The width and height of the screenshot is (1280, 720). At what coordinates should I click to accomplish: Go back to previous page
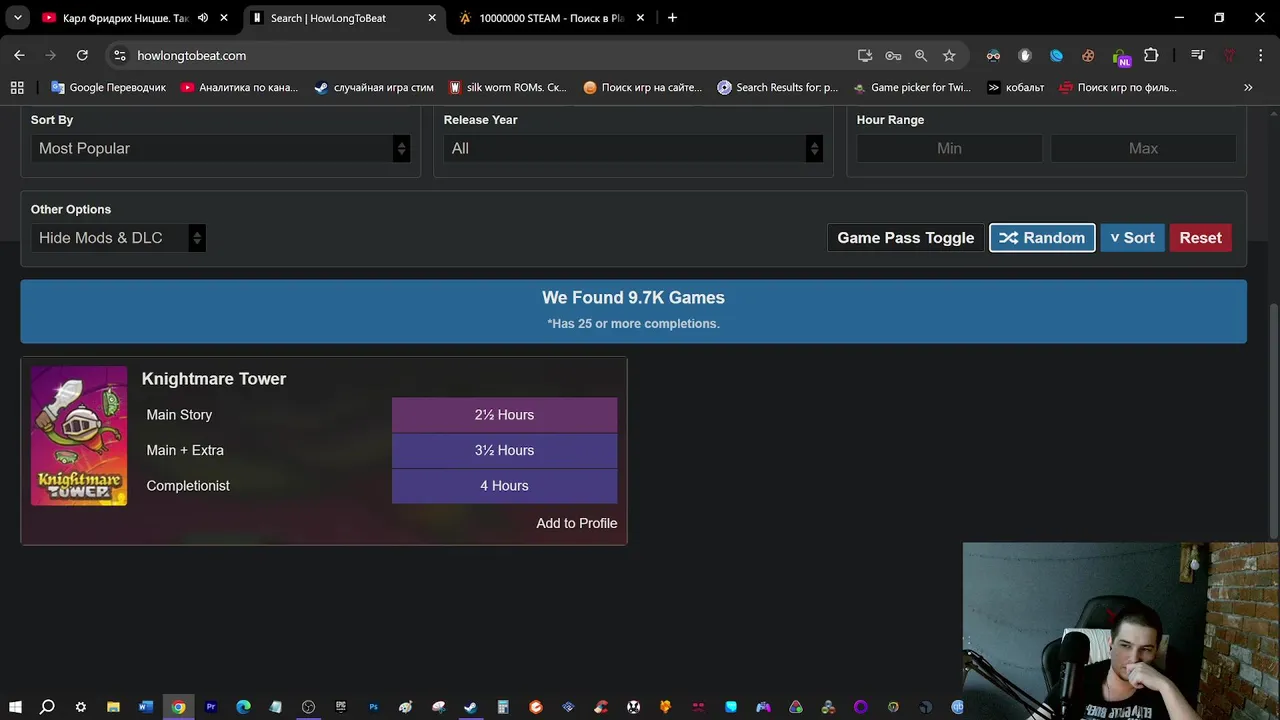click(19, 56)
